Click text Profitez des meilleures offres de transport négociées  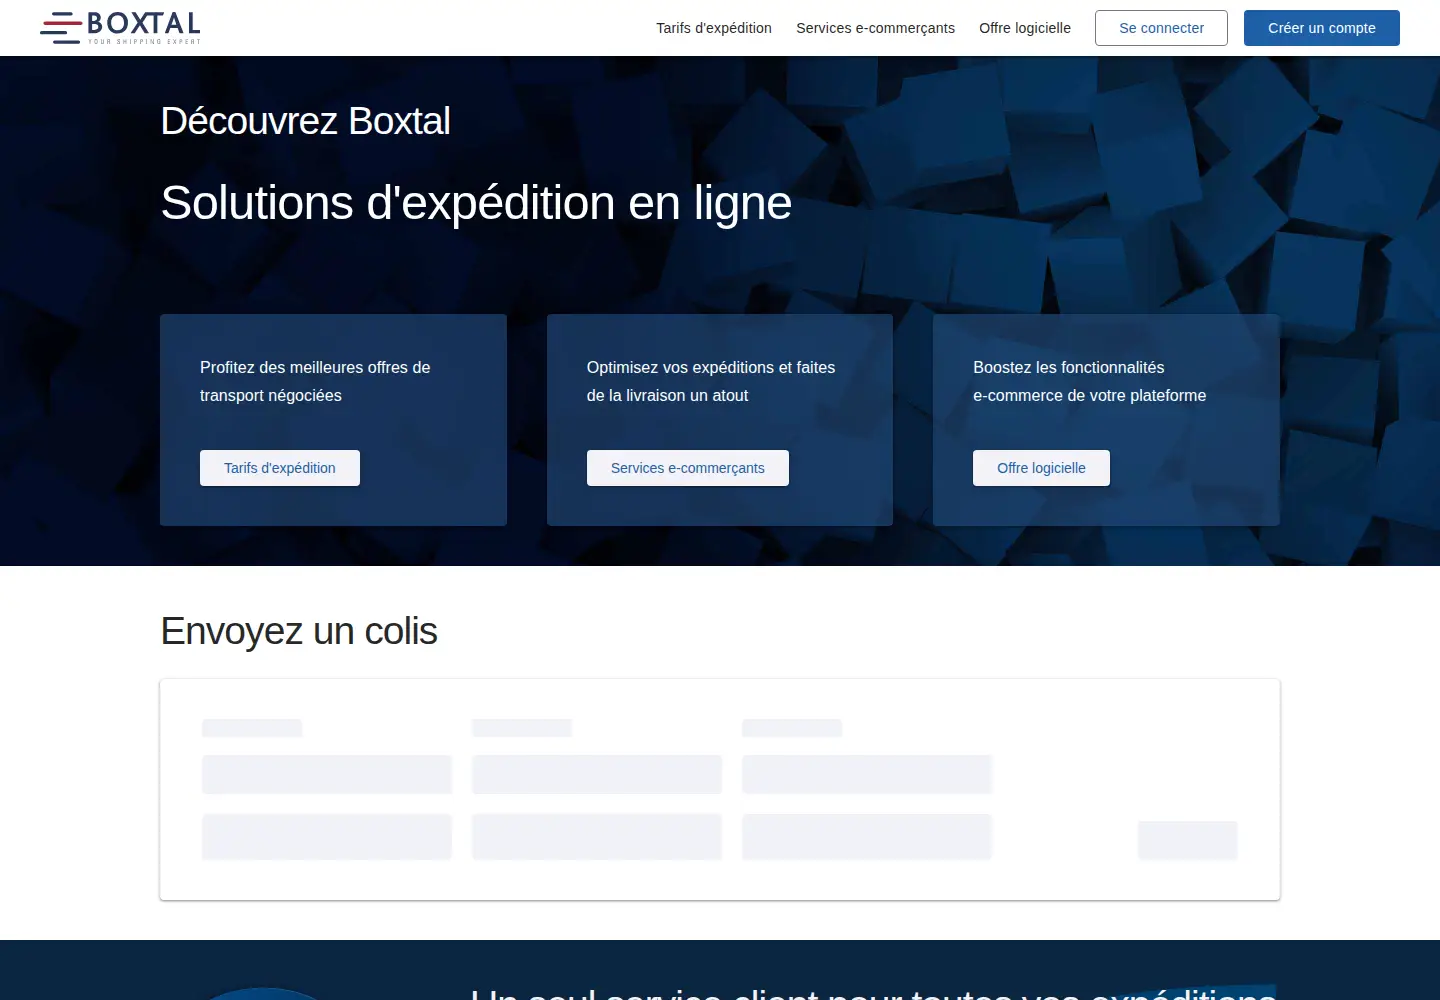pyautogui.click(x=315, y=381)
